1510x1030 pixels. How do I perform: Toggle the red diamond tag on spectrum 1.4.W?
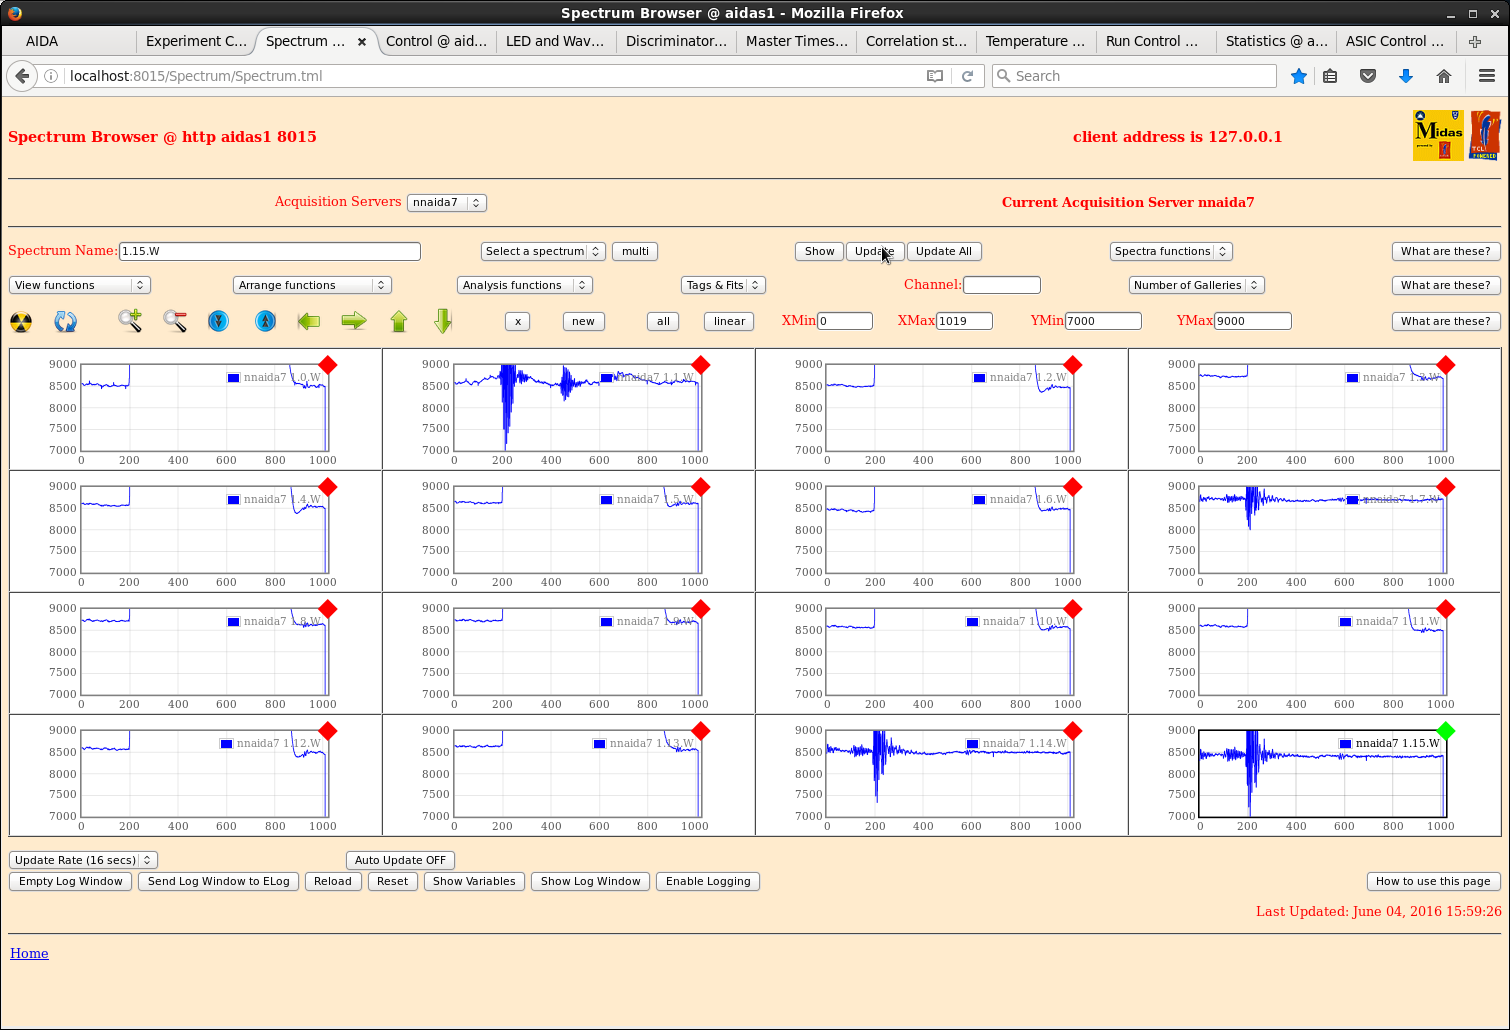(x=327, y=487)
